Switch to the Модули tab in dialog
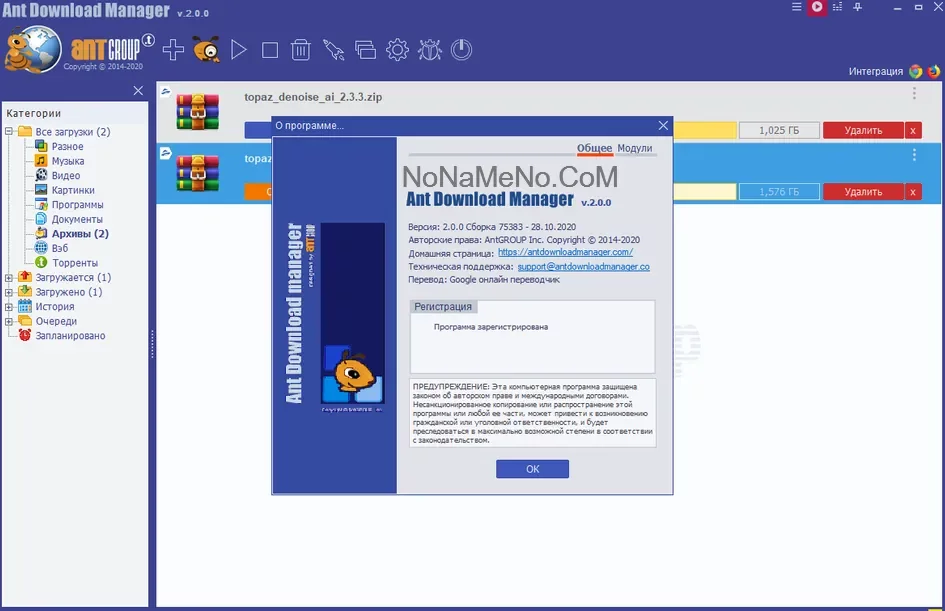Image resolution: width=945 pixels, height=611 pixels. [x=634, y=148]
